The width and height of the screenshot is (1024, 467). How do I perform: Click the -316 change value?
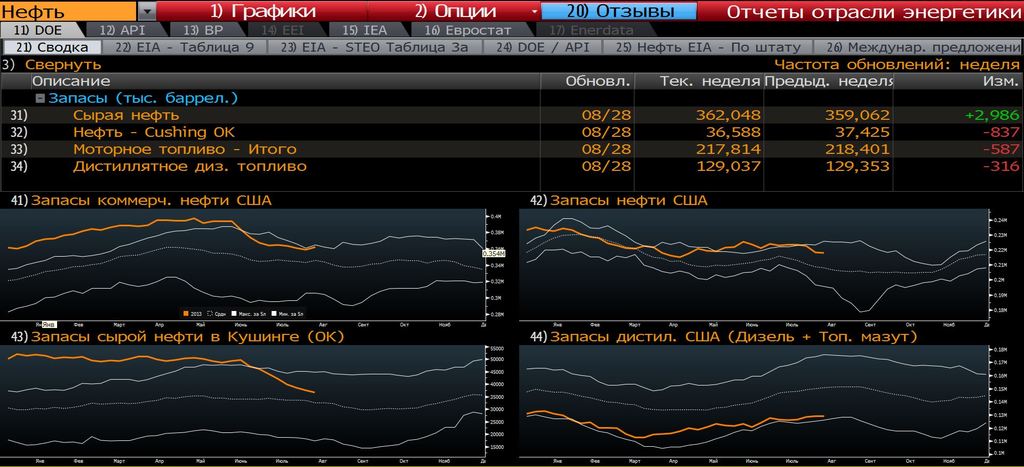(1000, 166)
